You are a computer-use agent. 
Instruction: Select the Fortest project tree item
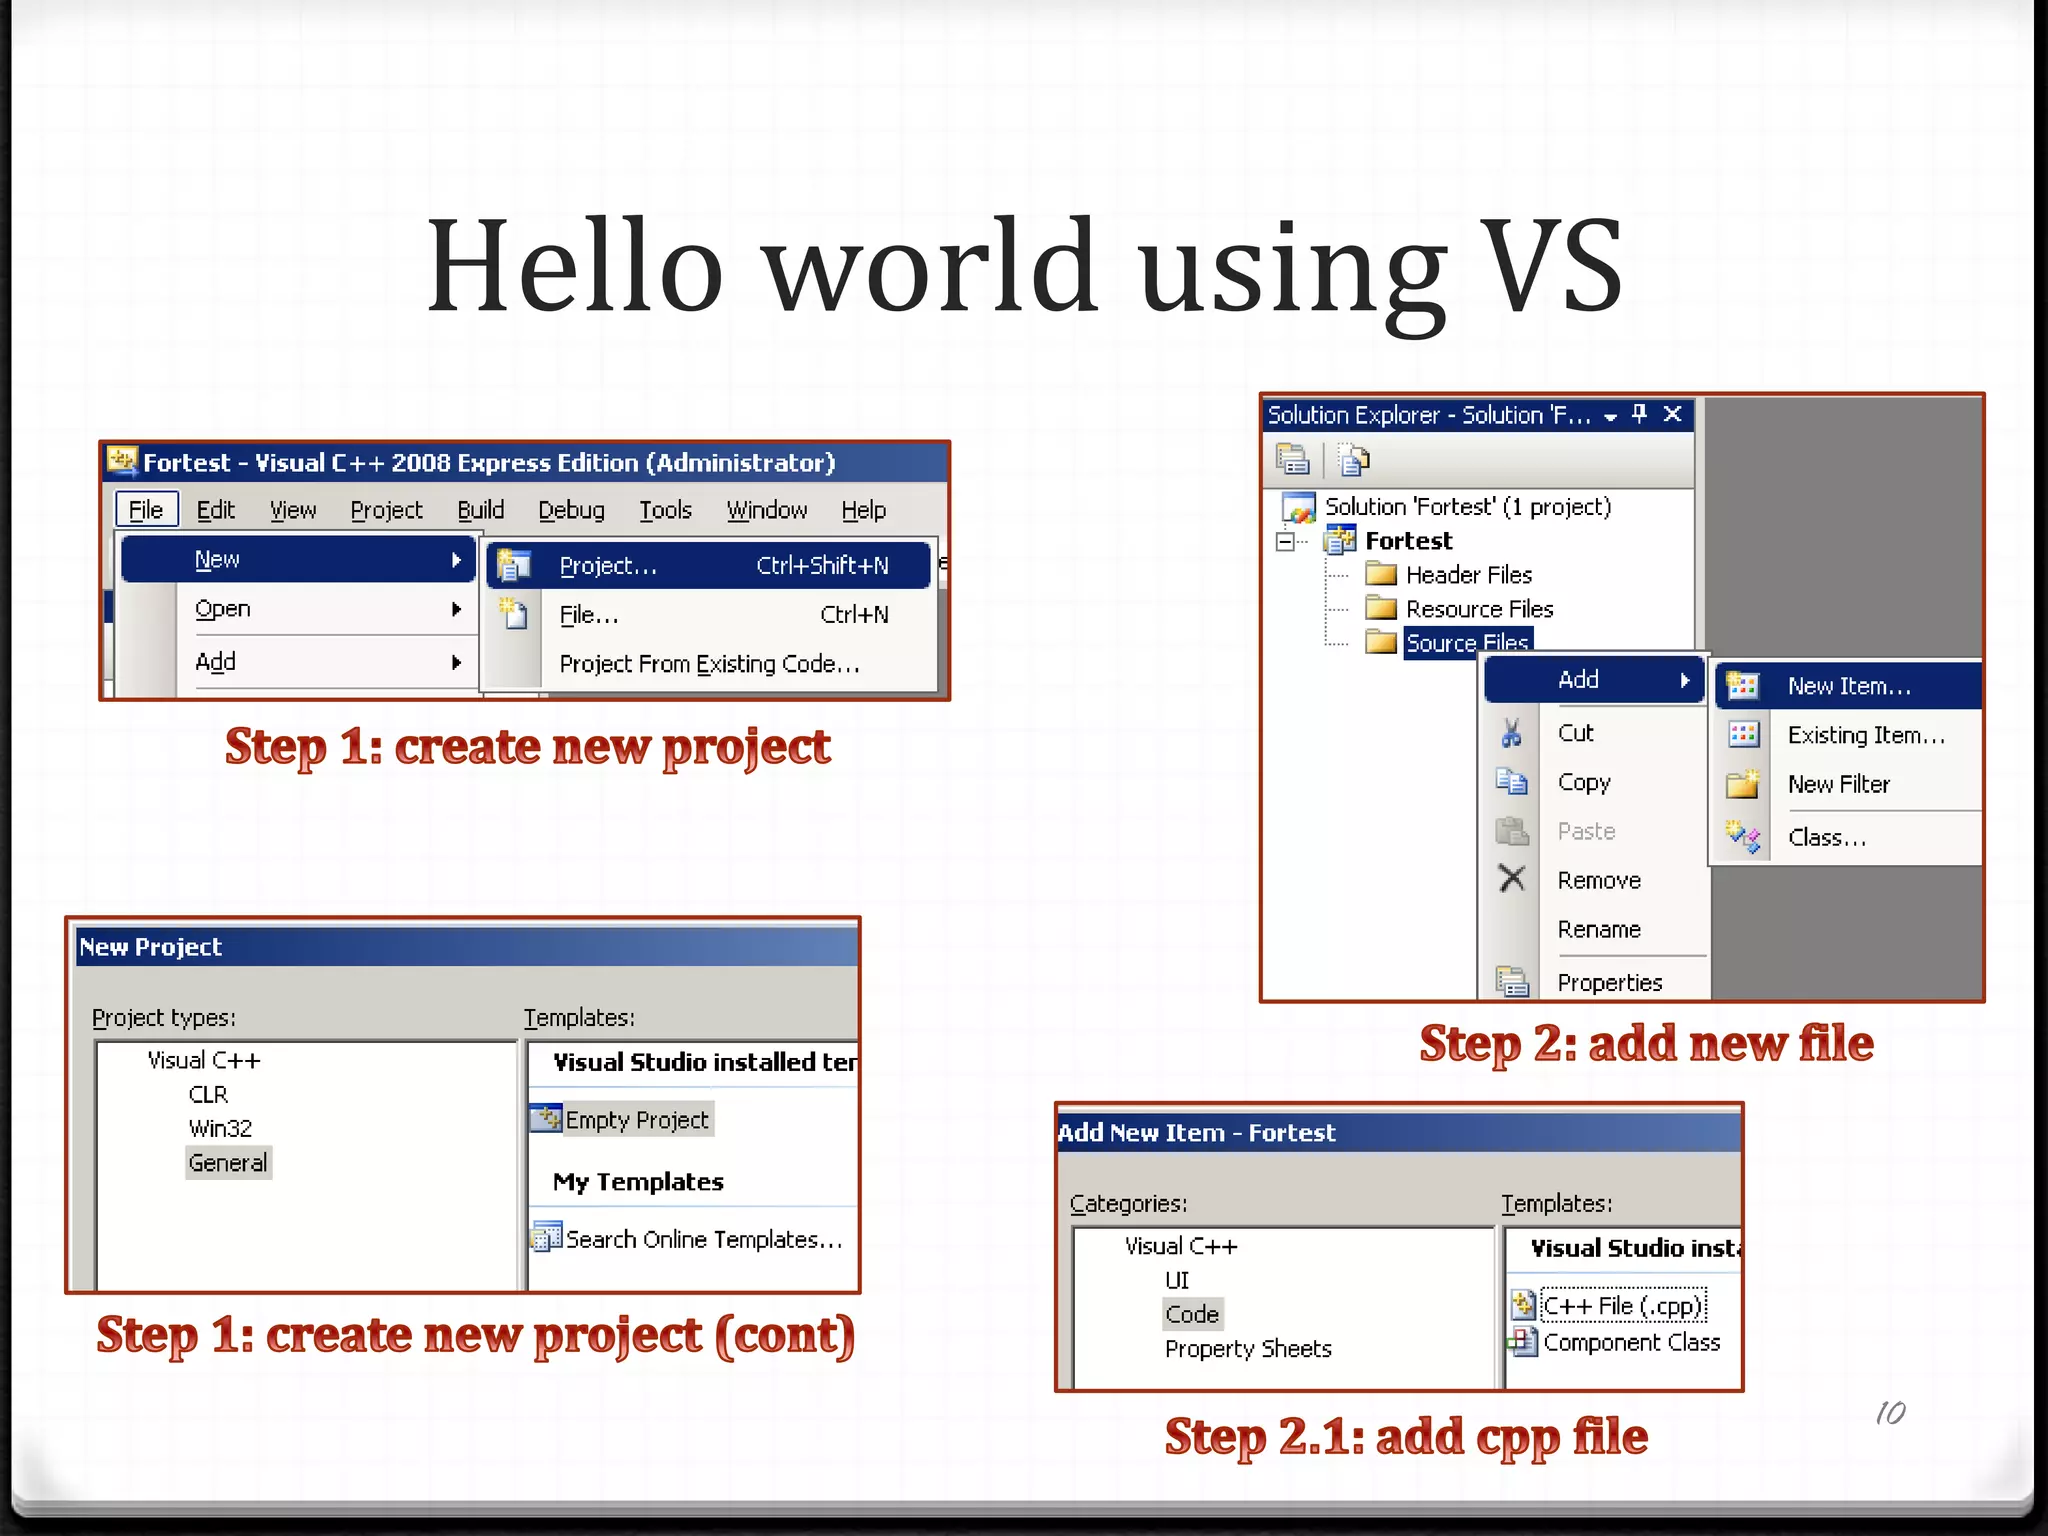(1409, 541)
